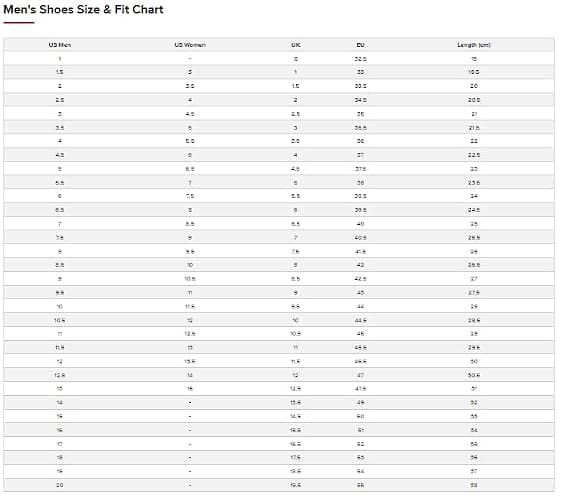Click the EU 40 cell
The image size is (565, 500).
coord(360,224)
